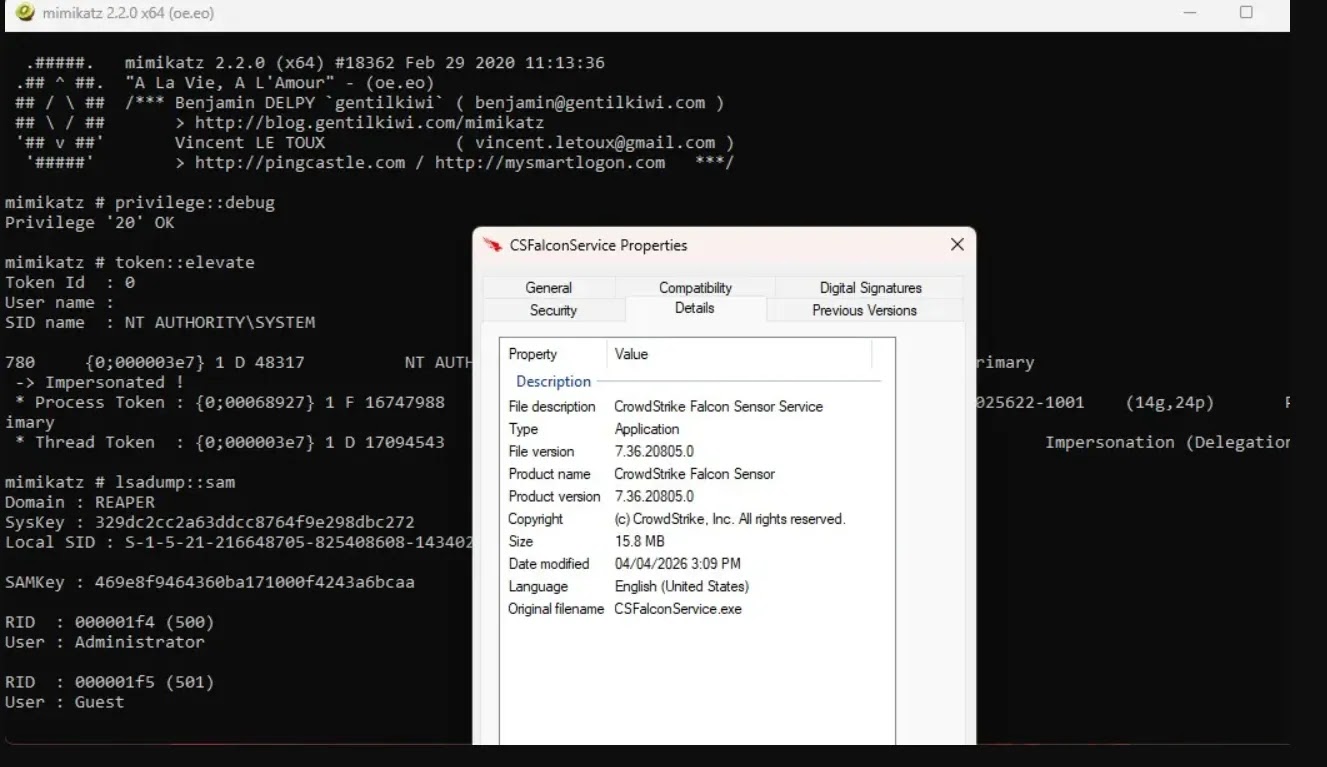This screenshot has height=767, width=1327.
Task: Select the Product name label
Action: click(x=549, y=474)
